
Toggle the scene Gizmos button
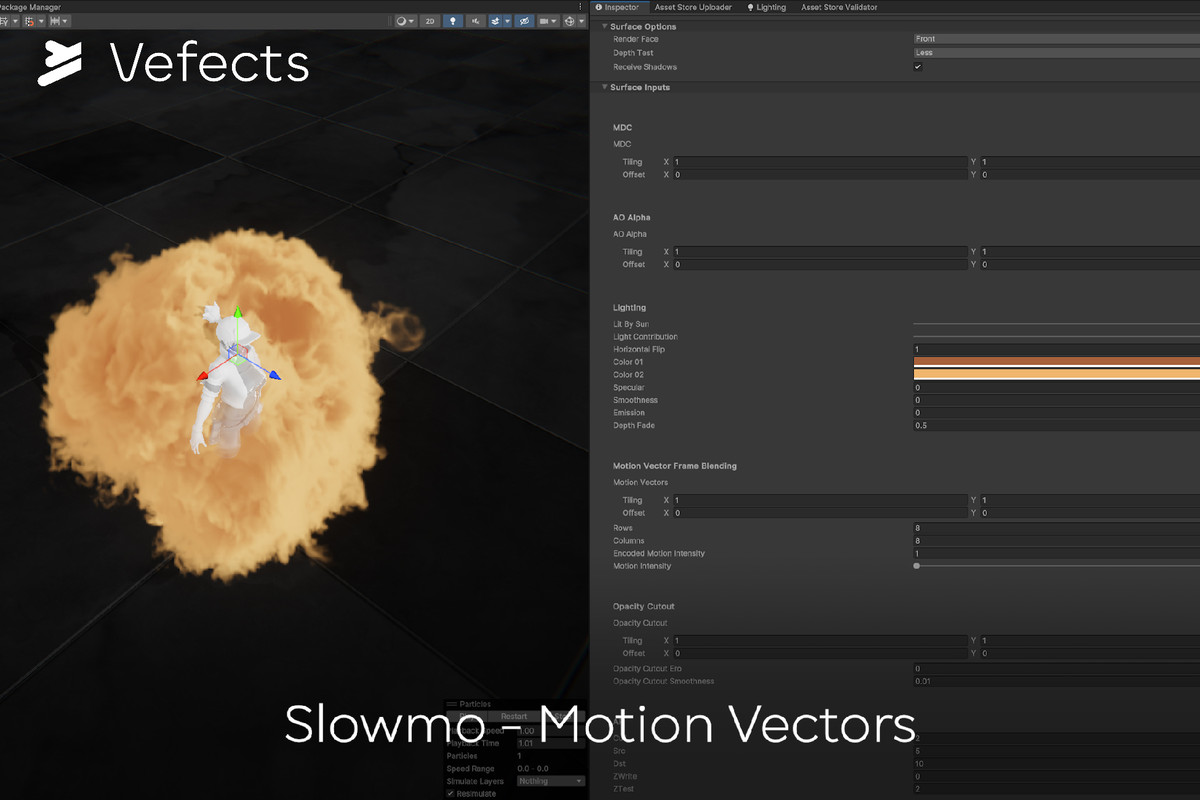pyautogui.click(x=570, y=20)
